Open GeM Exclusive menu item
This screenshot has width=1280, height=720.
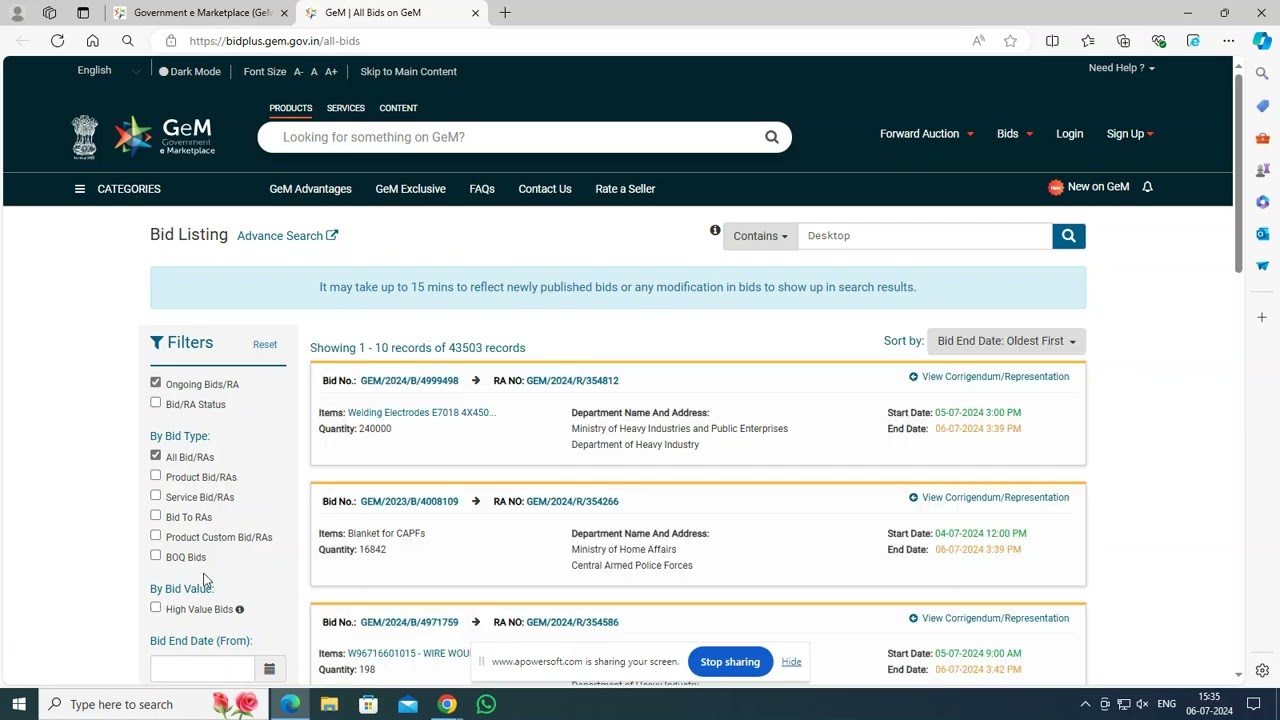[x=410, y=189]
